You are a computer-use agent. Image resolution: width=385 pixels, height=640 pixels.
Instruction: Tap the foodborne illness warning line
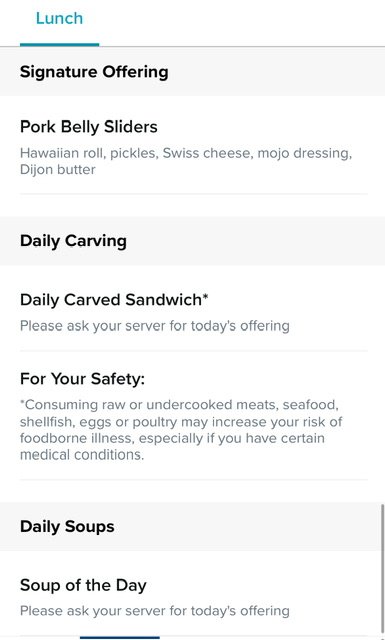click(x=172, y=438)
